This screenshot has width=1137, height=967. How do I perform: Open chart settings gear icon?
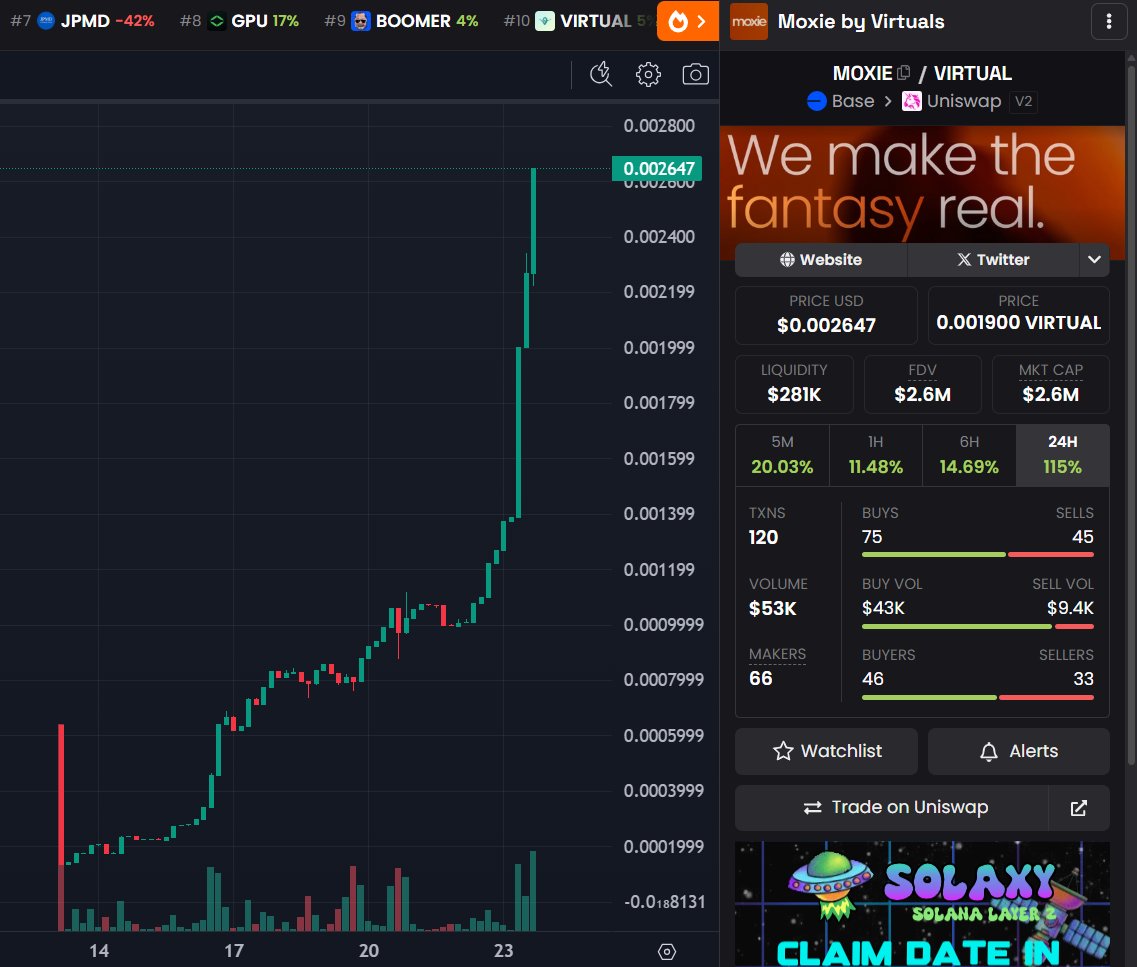tap(648, 74)
